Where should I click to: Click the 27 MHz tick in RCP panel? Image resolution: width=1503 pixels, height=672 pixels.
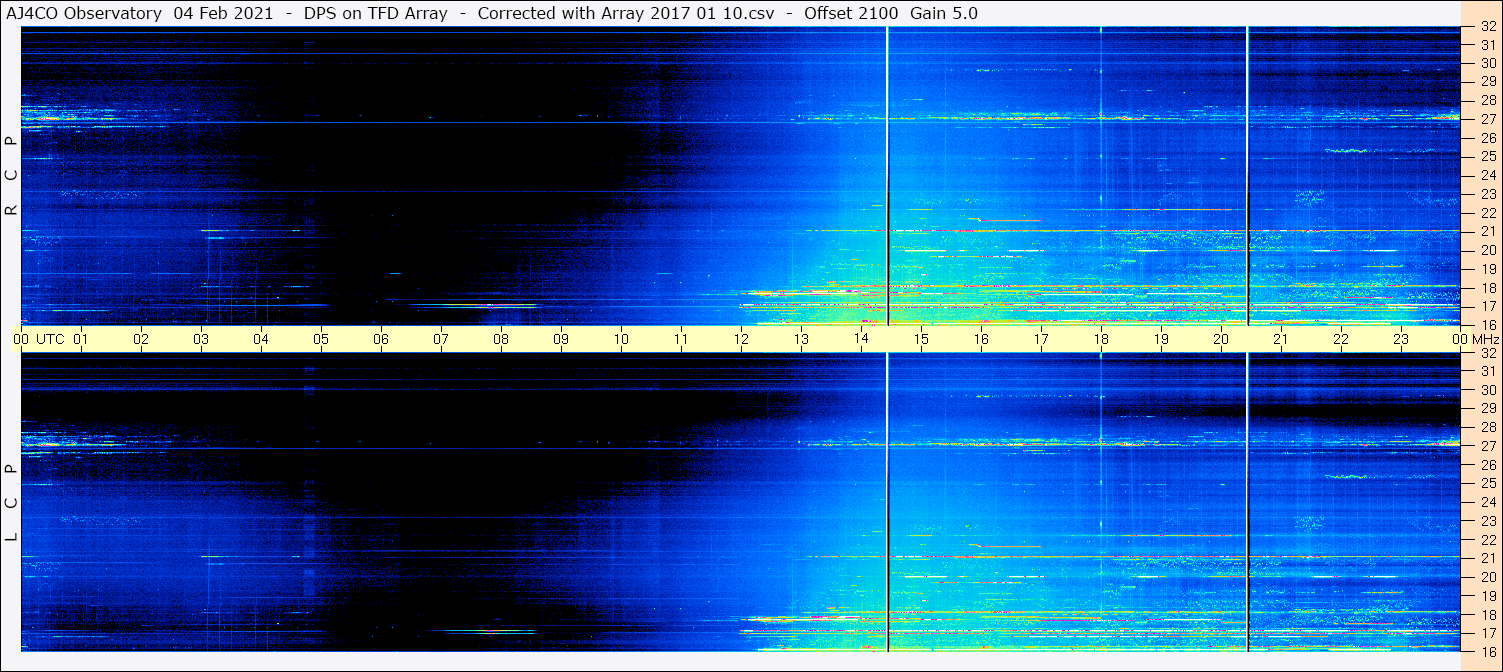(x=1488, y=119)
